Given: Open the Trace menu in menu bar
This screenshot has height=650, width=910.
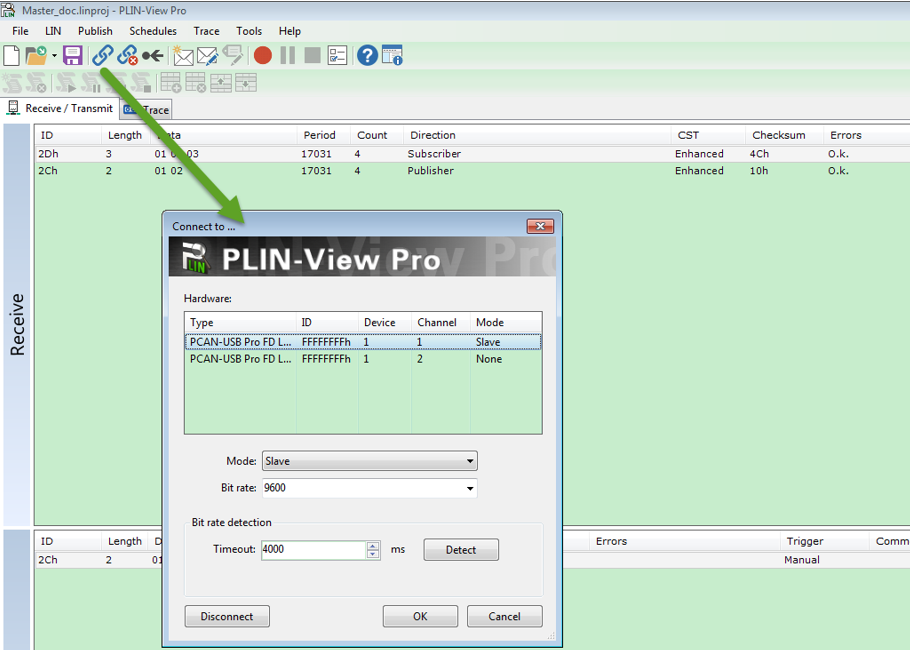Looking at the screenshot, I should (206, 31).
